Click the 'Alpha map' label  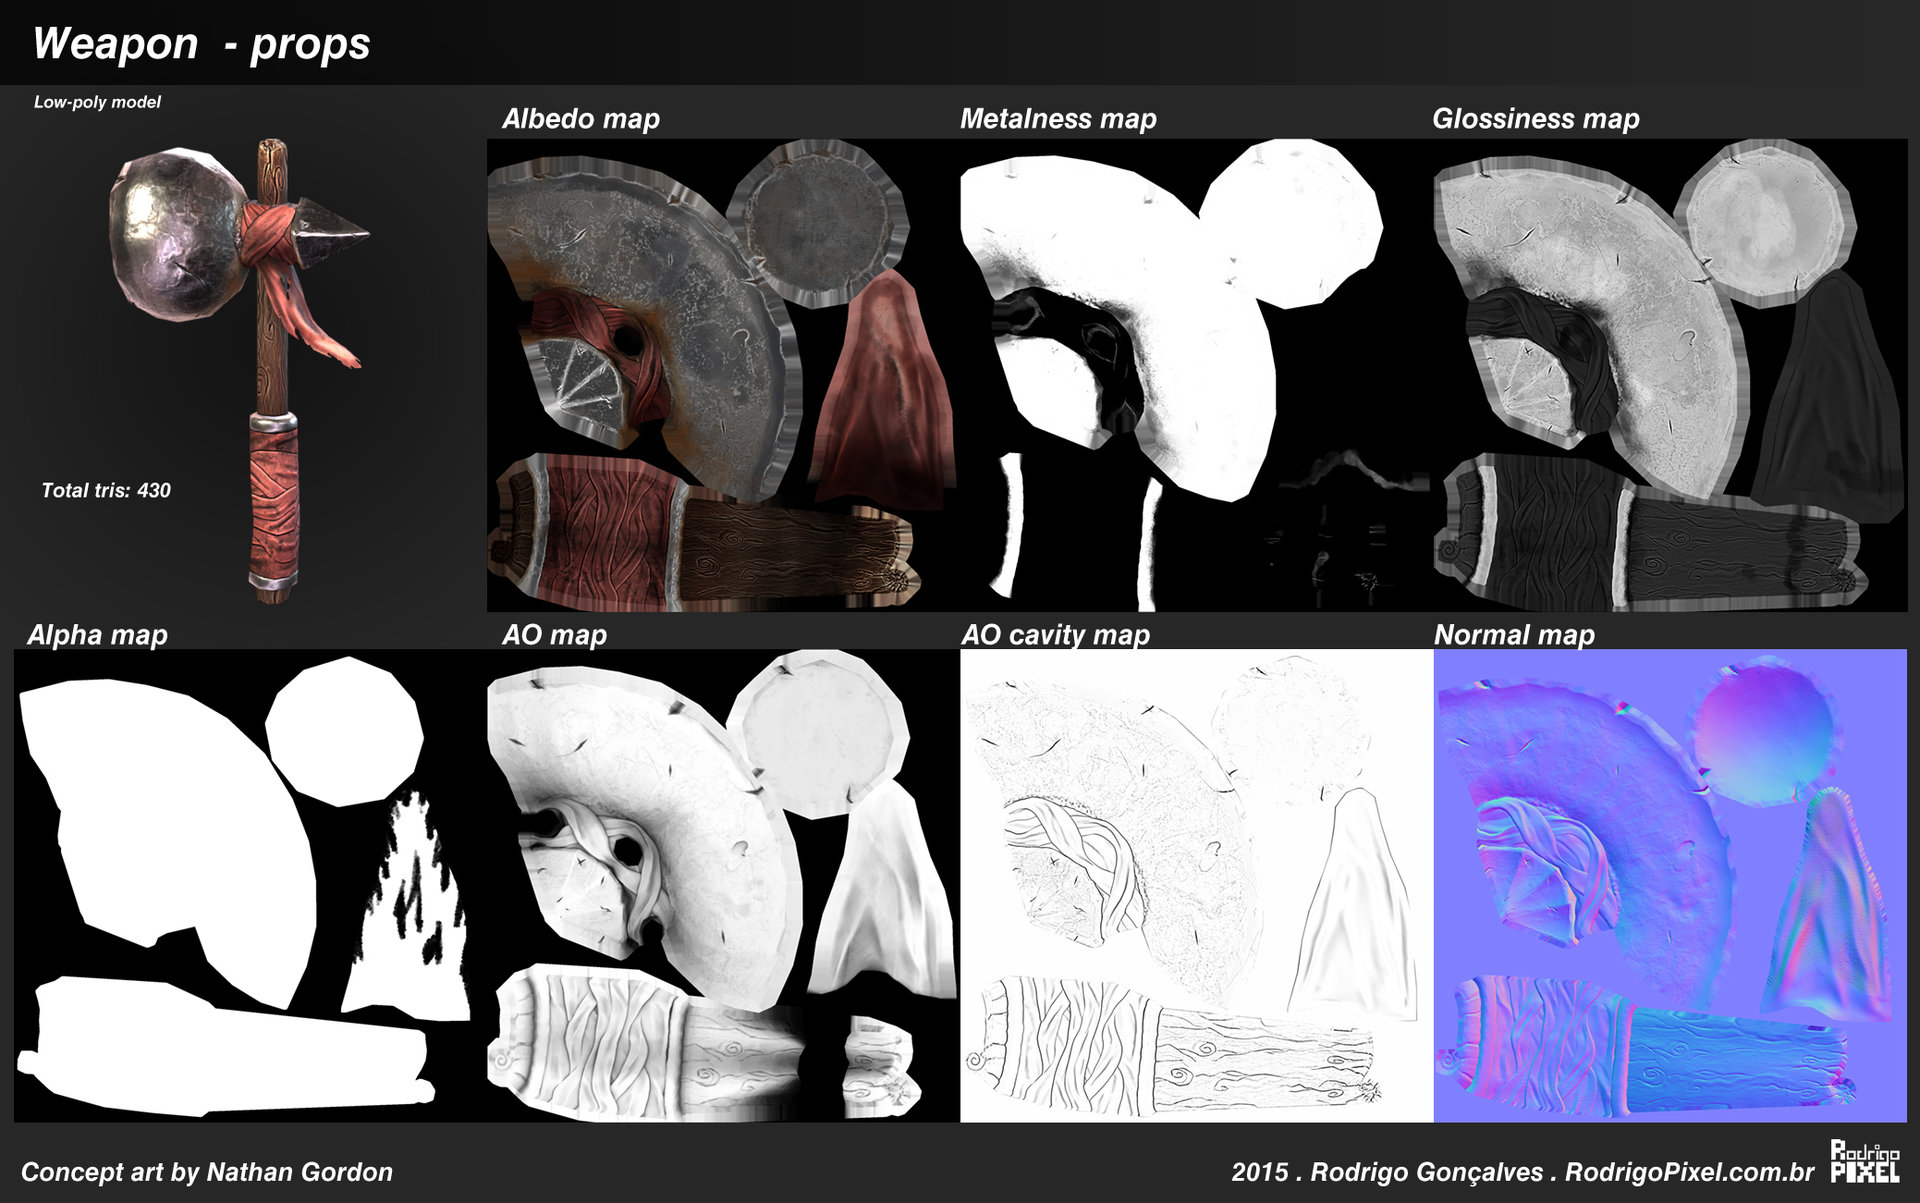coord(97,635)
